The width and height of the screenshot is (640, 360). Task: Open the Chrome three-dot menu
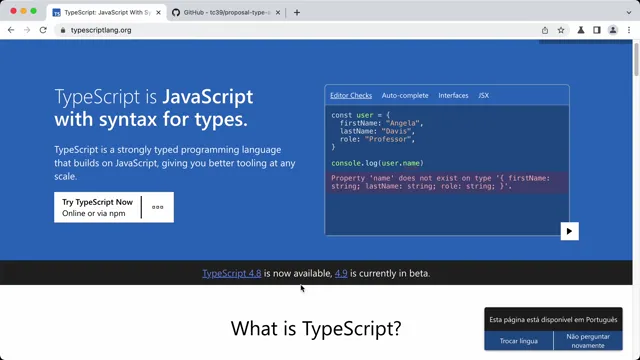(x=629, y=30)
